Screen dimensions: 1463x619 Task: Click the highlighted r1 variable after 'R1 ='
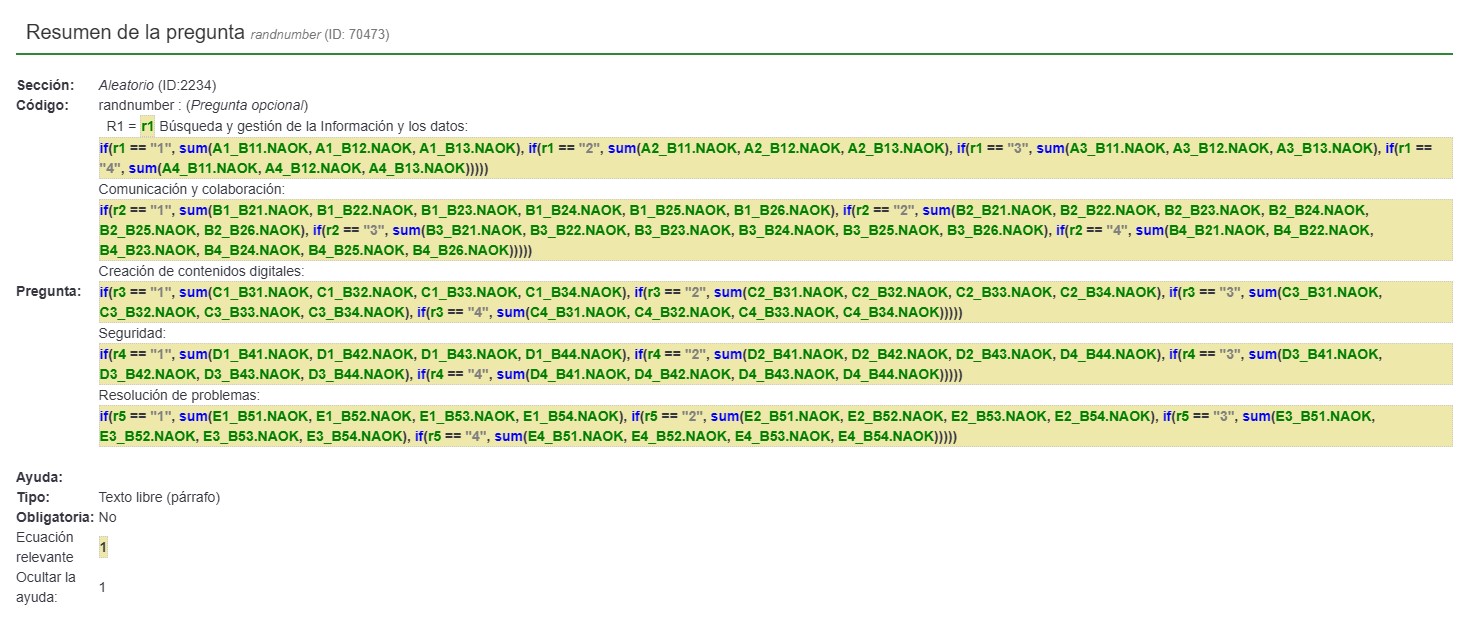pyautogui.click(x=147, y=126)
